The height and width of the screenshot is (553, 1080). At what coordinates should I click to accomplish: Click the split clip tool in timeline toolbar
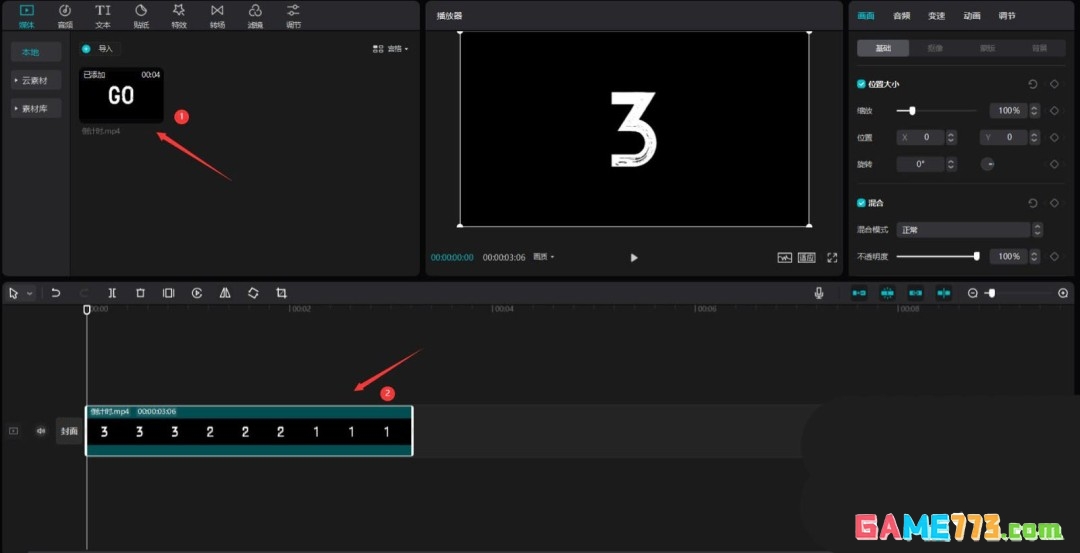pos(112,293)
